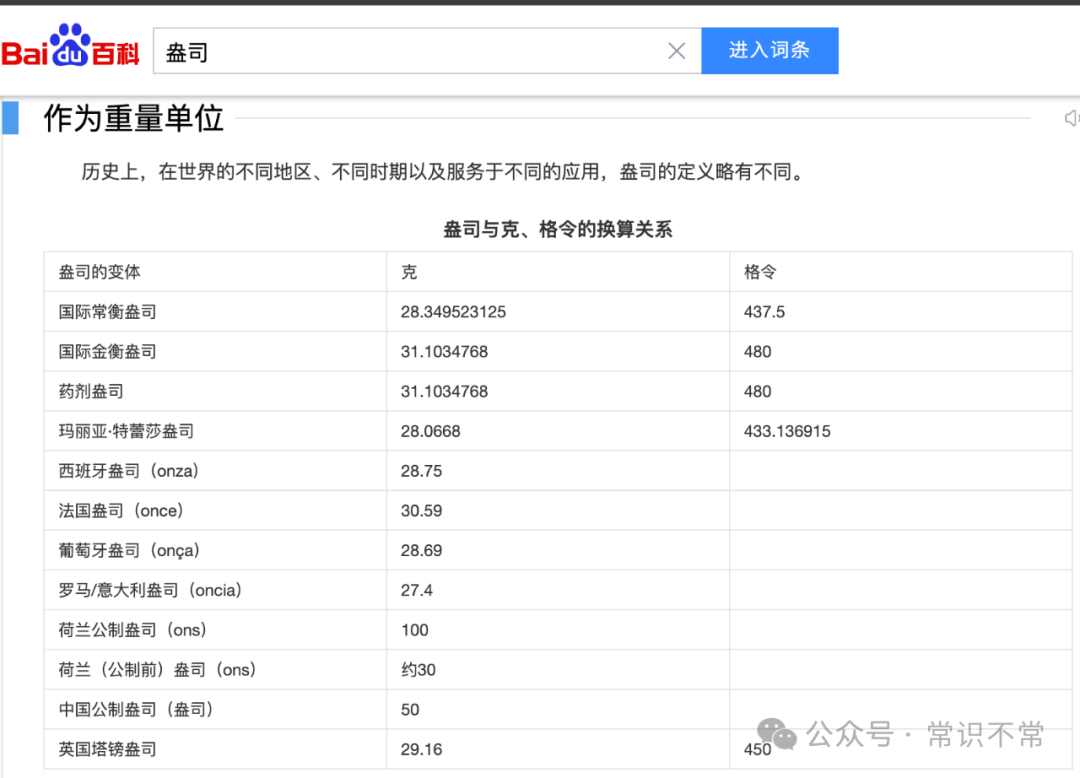
Task: Select the value 28.0668
Action: click(430, 432)
